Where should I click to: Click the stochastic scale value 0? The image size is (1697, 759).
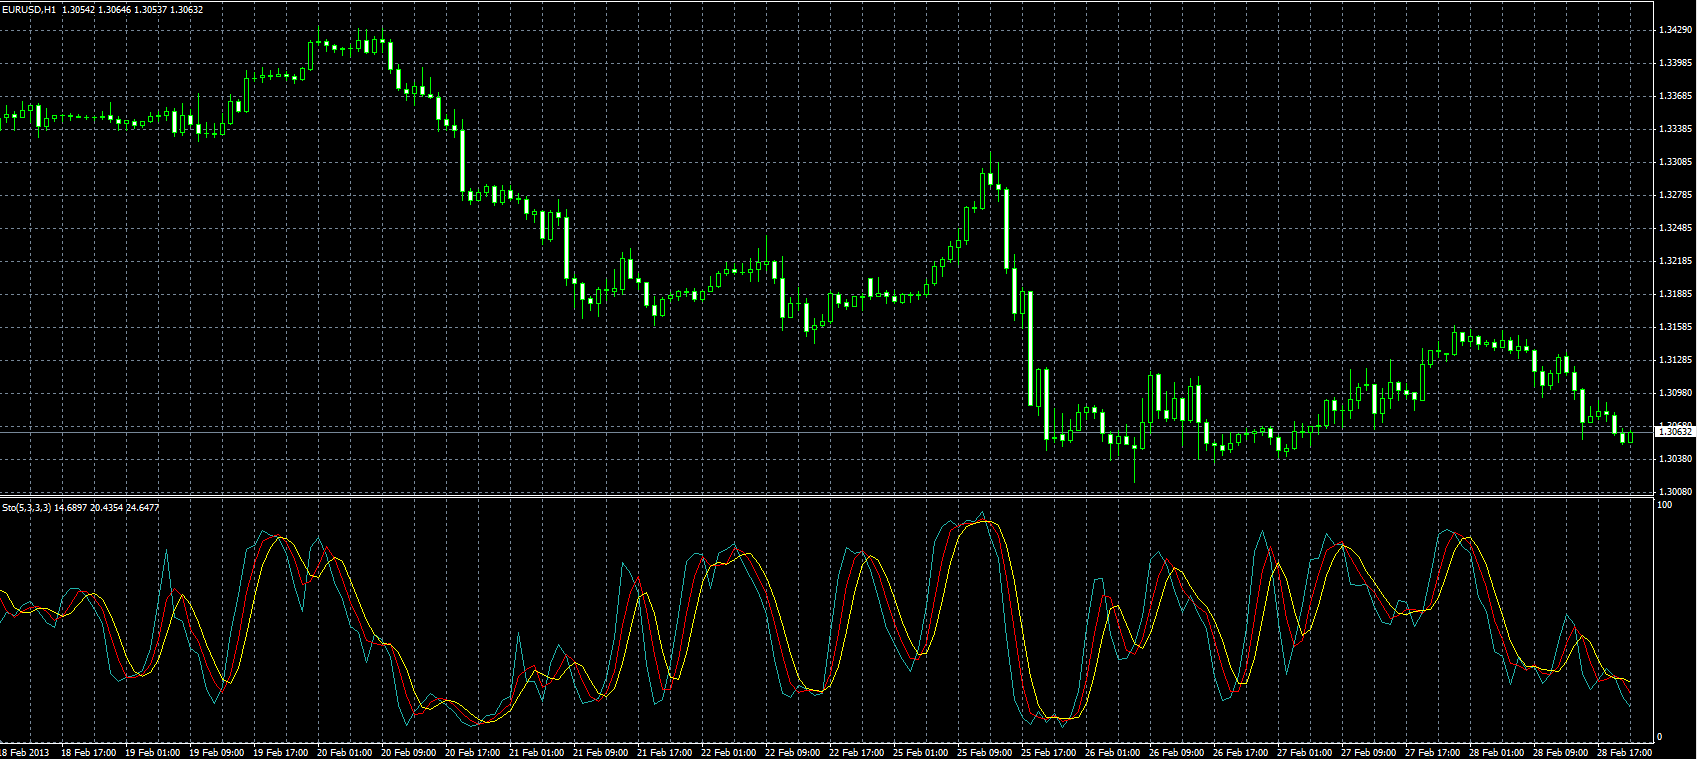point(1660,738)
